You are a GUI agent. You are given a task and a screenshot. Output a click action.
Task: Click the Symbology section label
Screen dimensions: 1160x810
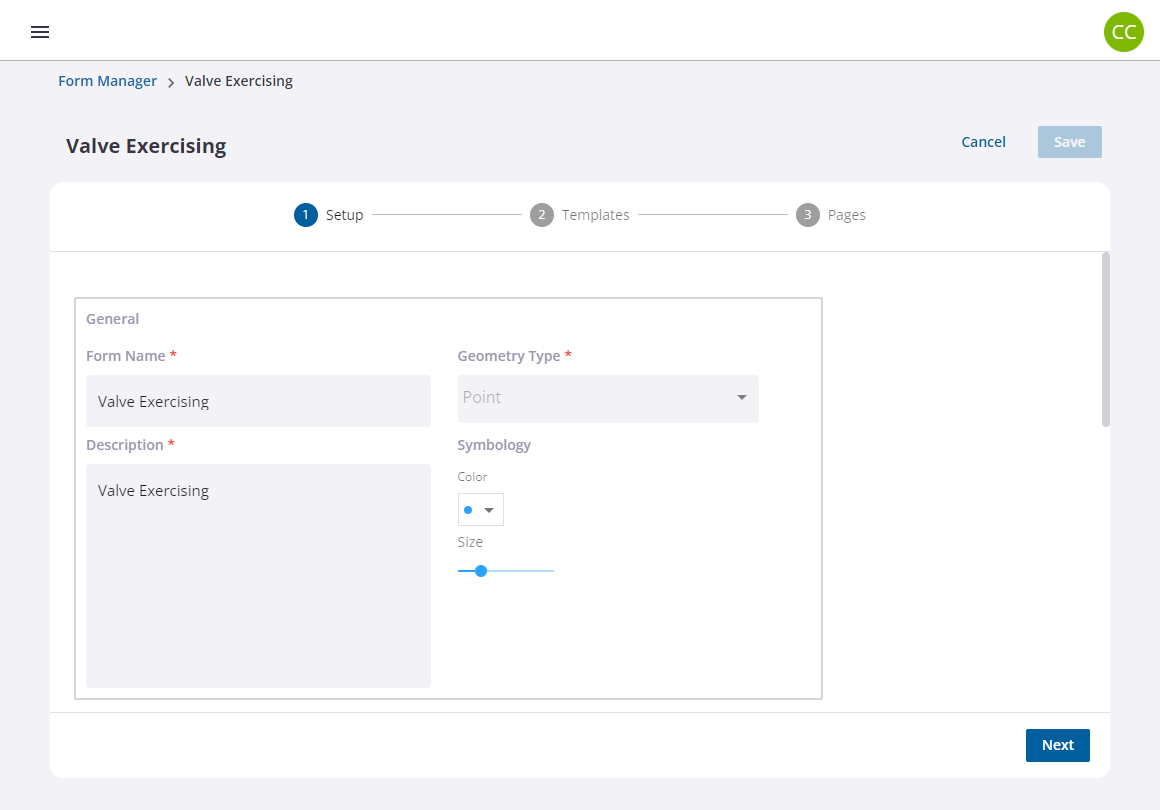click(x=494, y=445)
